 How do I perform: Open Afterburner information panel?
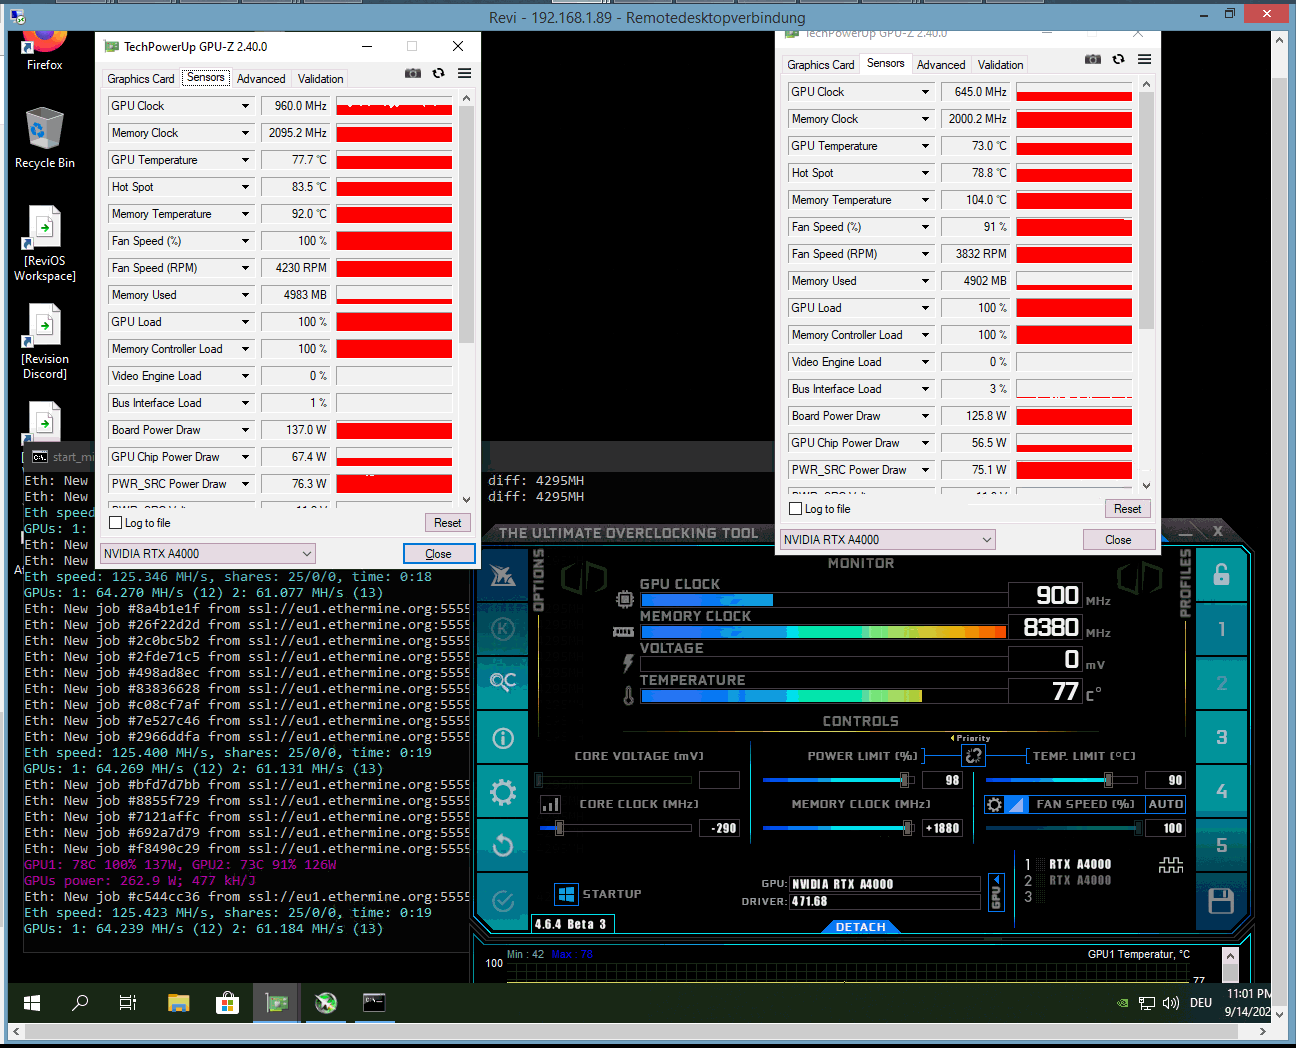pyautogui.click(x=503, y=738)
